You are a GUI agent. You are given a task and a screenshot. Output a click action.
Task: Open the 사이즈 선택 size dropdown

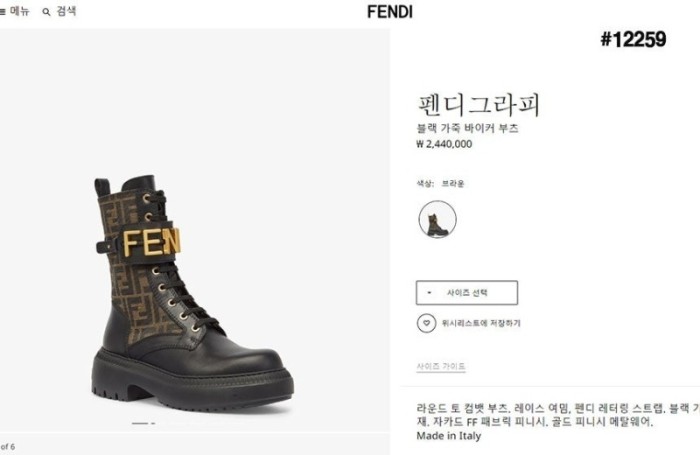click(x=467, y=293)
